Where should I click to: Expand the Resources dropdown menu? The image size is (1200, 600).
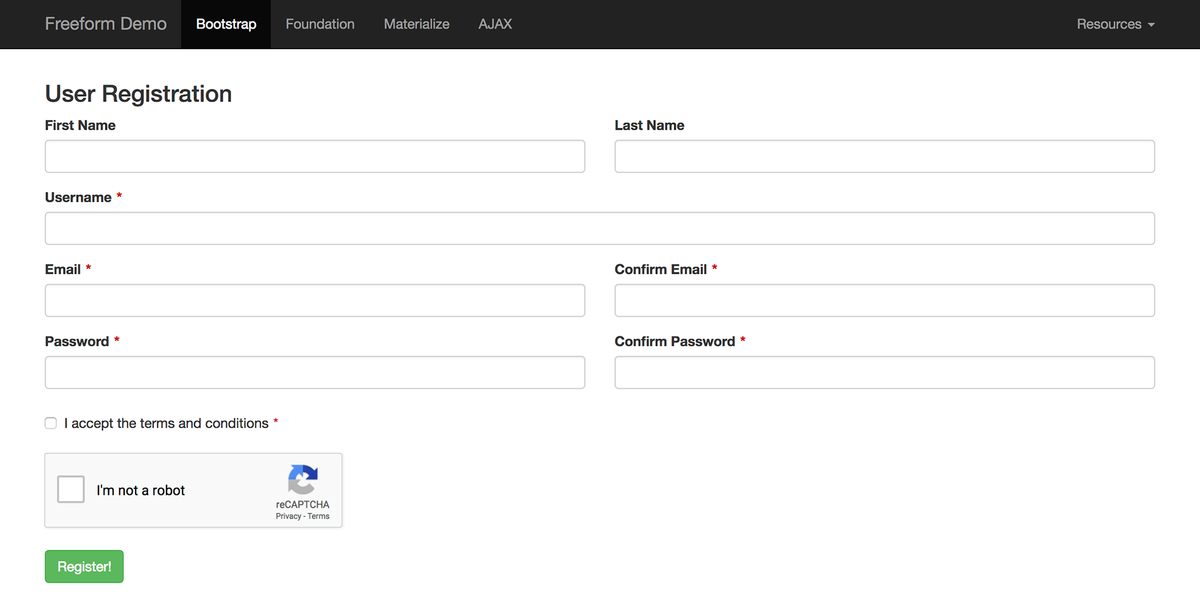click(1116, 24)
